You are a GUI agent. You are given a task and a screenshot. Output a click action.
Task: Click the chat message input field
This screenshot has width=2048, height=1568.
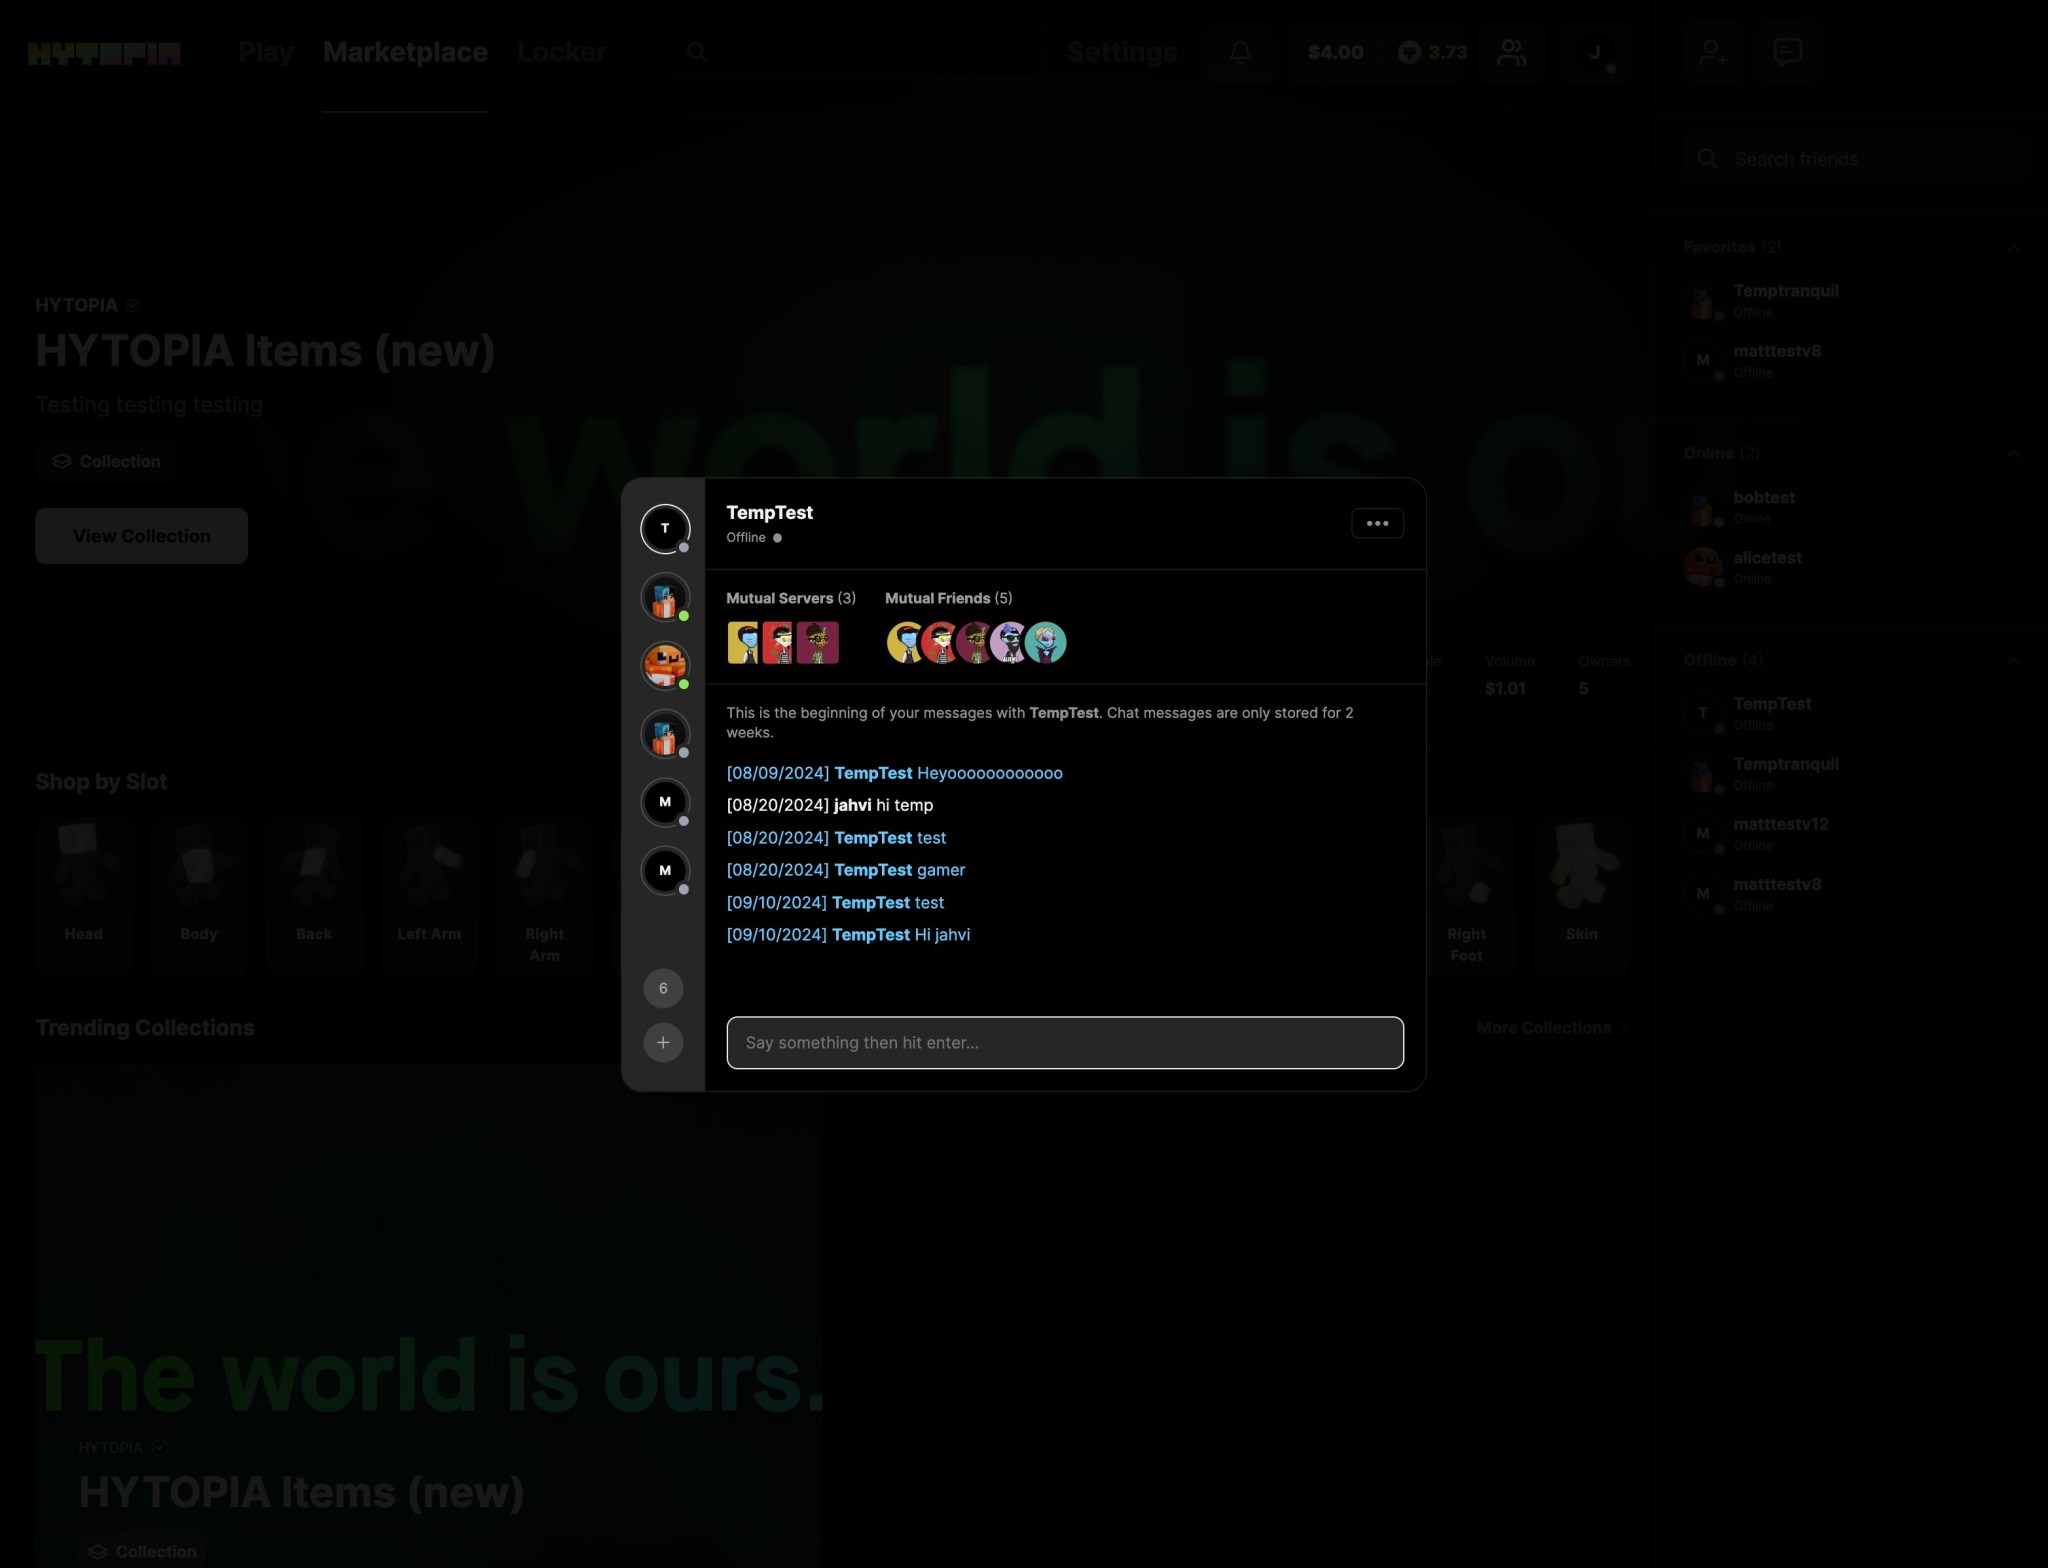coord(1064,1042)
